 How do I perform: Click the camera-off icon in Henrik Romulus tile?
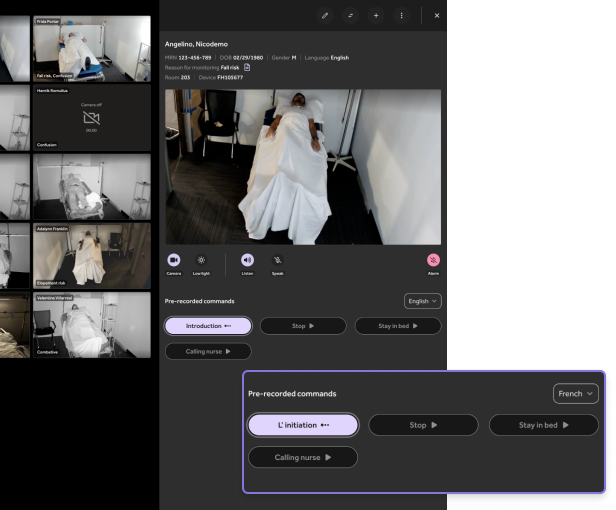[x=91, y=117]
